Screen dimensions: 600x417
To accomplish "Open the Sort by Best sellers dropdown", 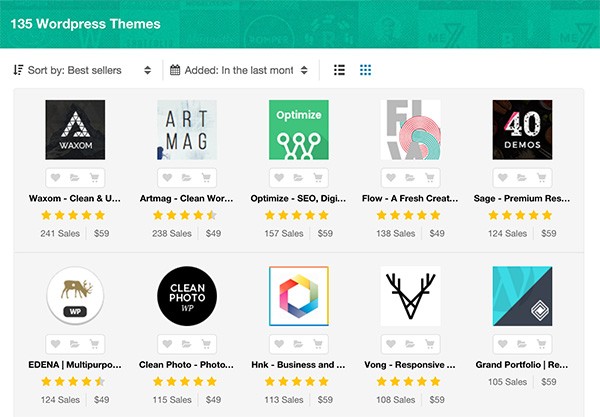I will [x=83, y=70].
